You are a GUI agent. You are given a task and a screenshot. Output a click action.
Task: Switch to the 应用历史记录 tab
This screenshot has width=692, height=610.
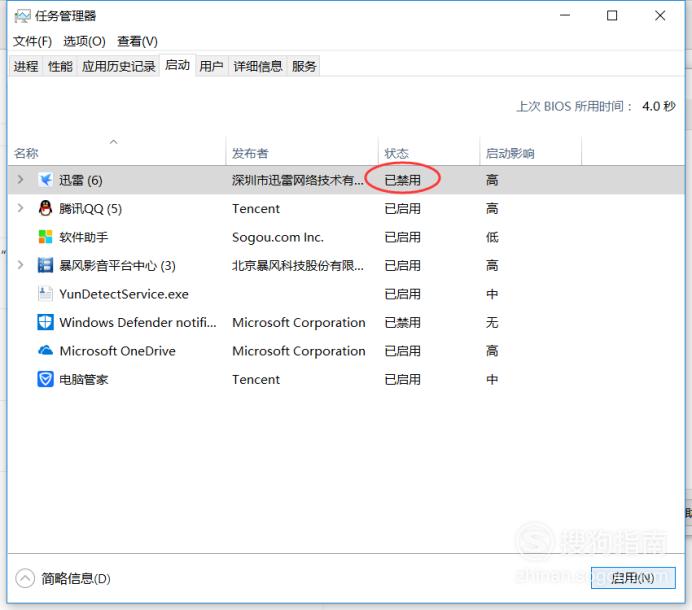(x=118, y=66)
